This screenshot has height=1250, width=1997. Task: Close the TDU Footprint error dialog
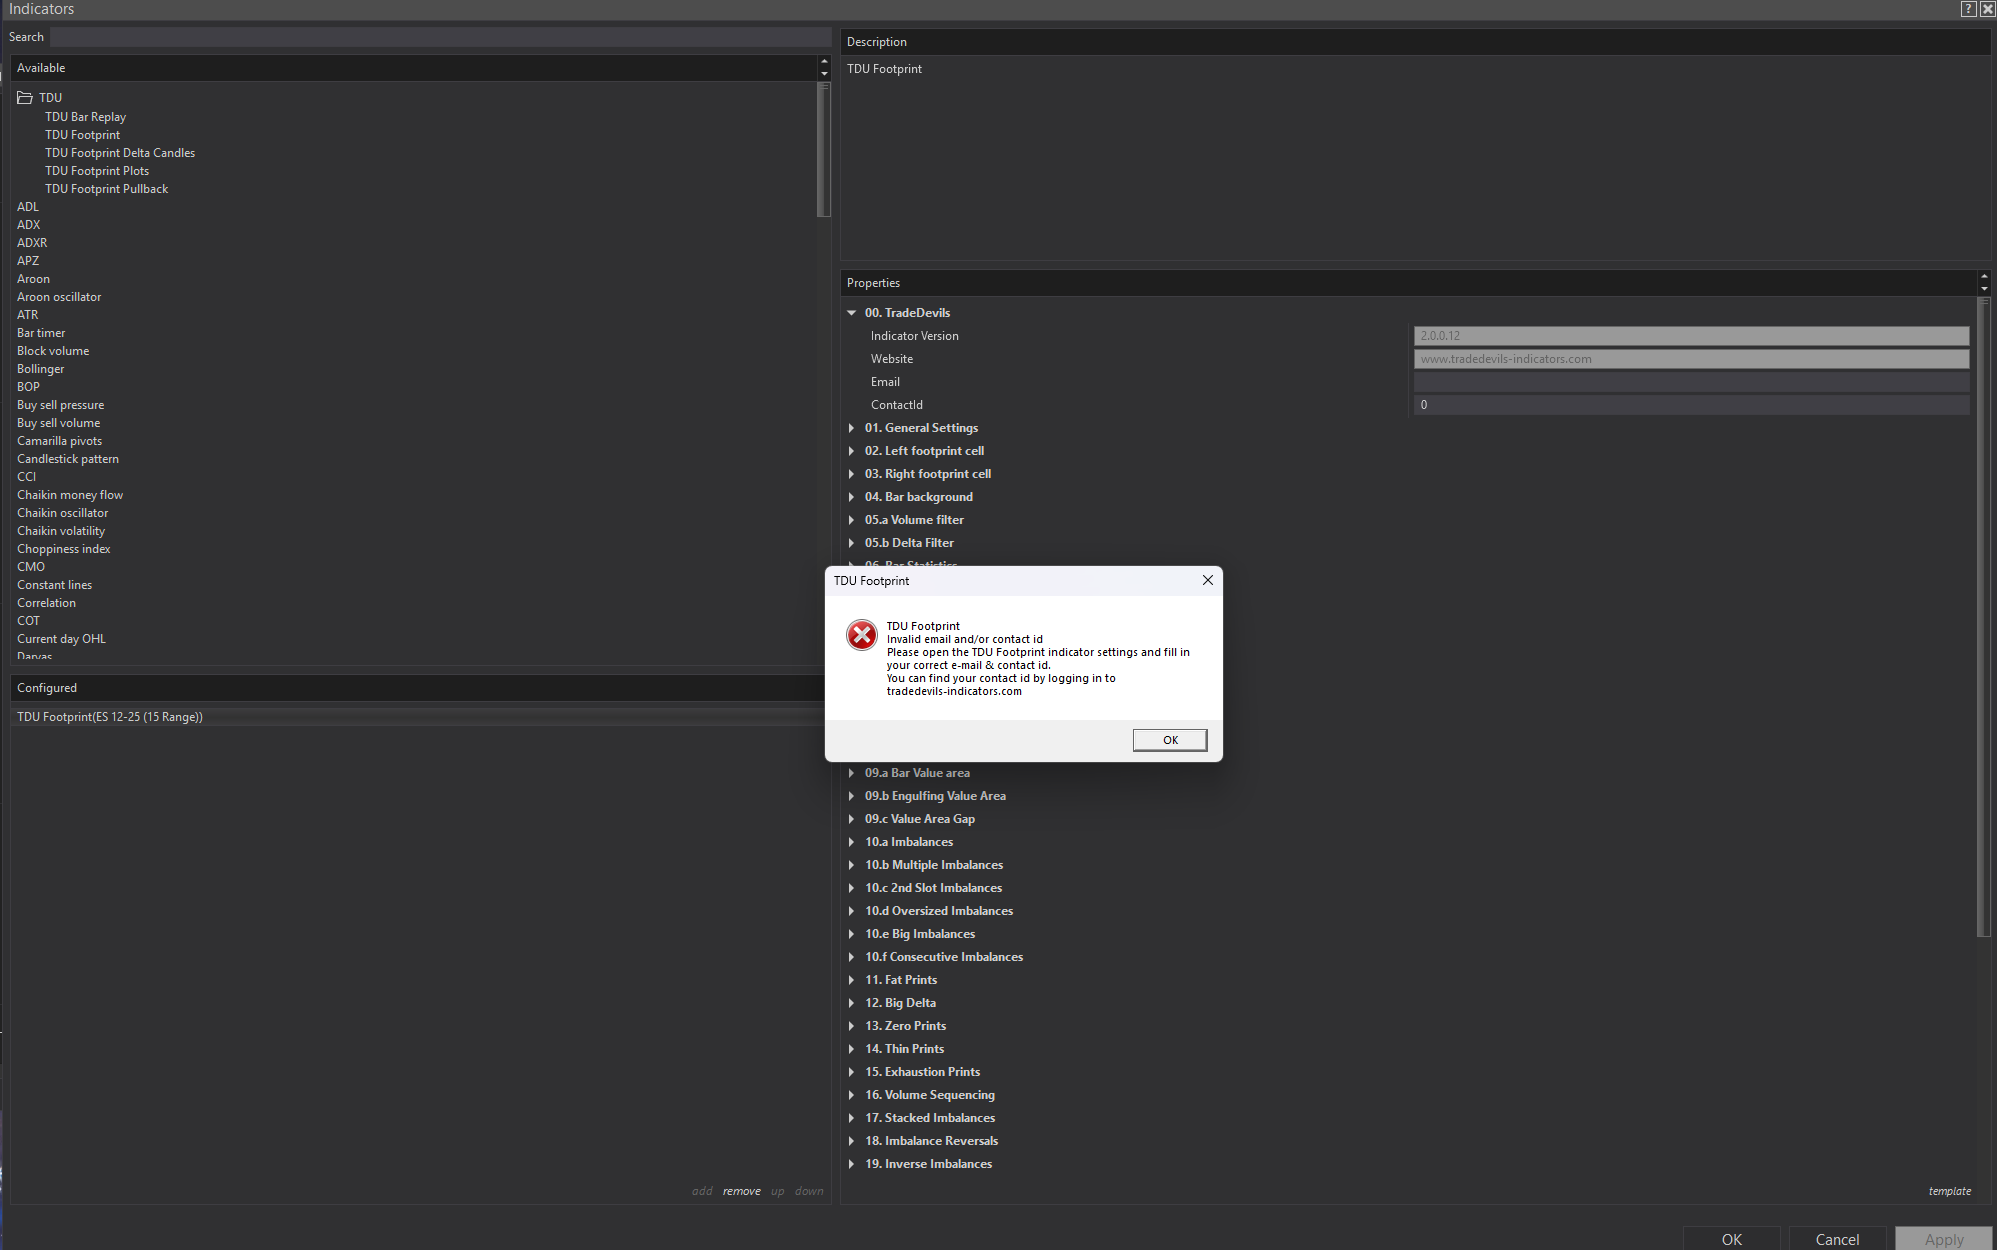pyautogui.click(x=1207, y=580)
